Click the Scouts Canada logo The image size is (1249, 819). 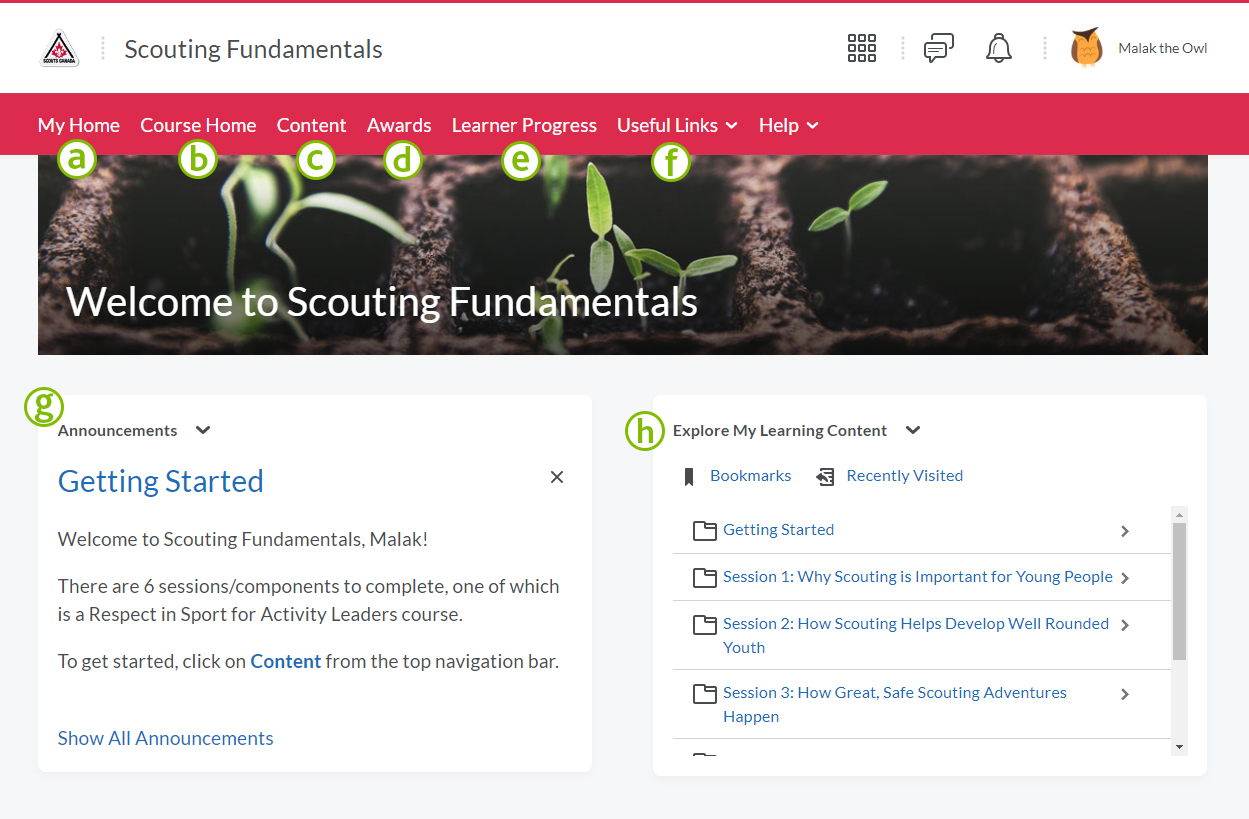coord(60,48)
